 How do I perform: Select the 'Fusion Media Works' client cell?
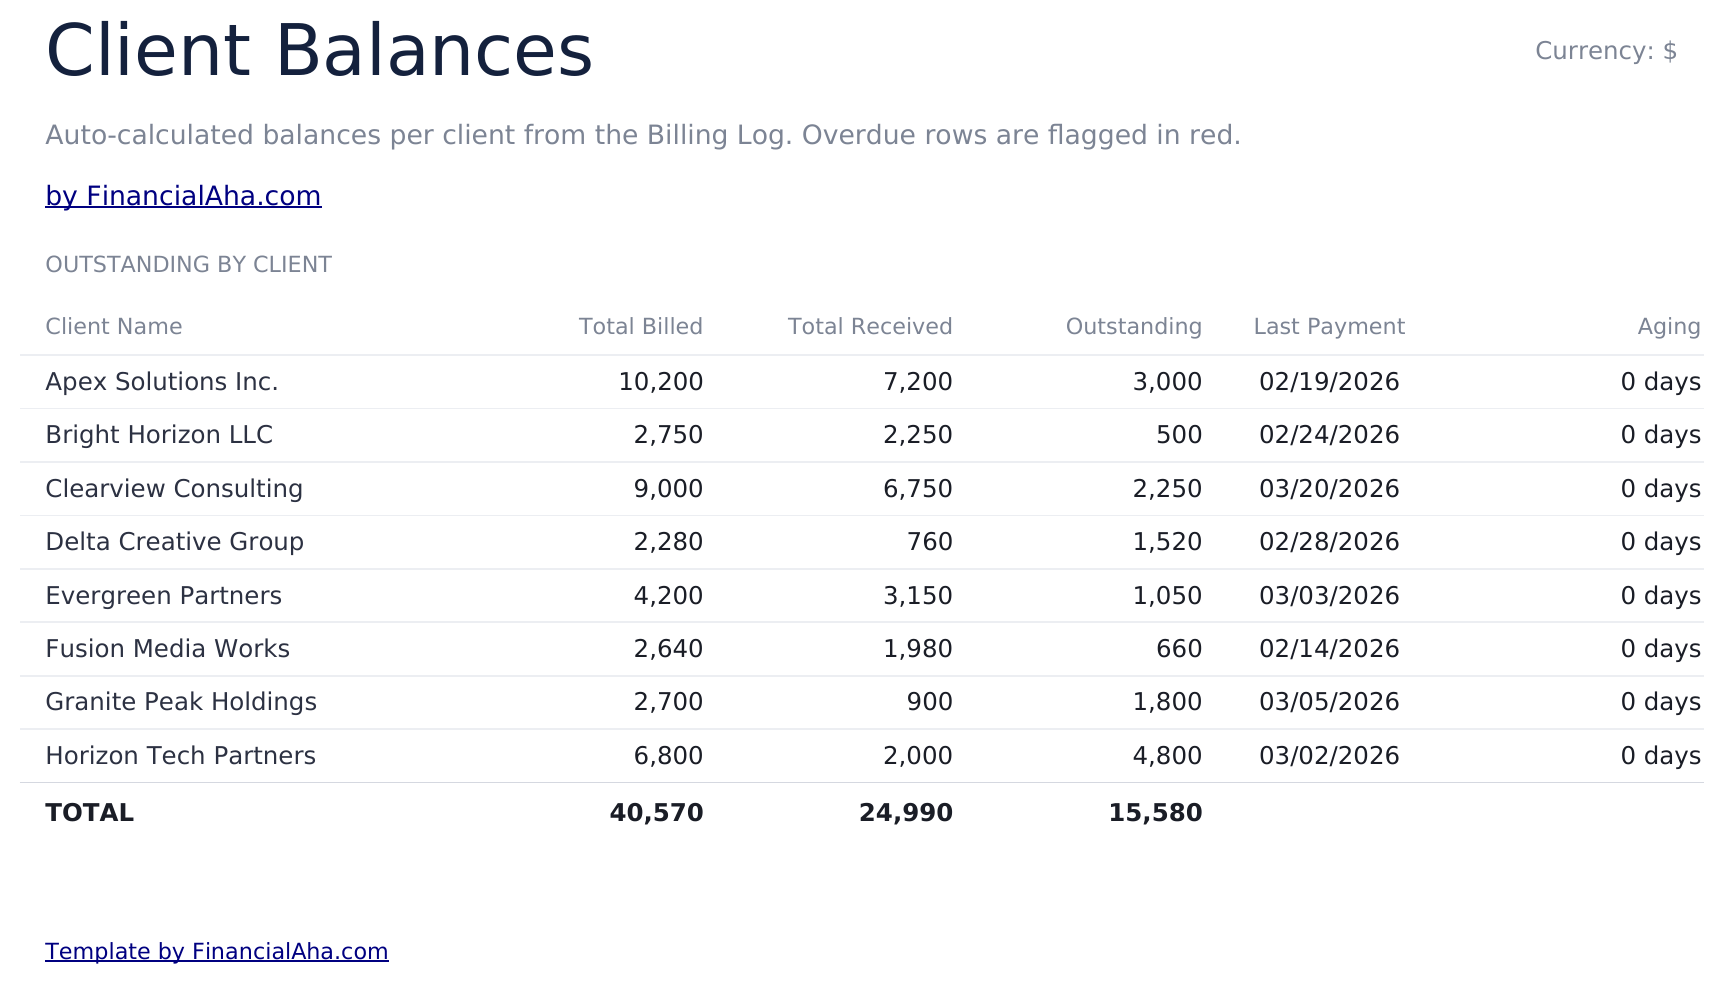pos(167,649)
